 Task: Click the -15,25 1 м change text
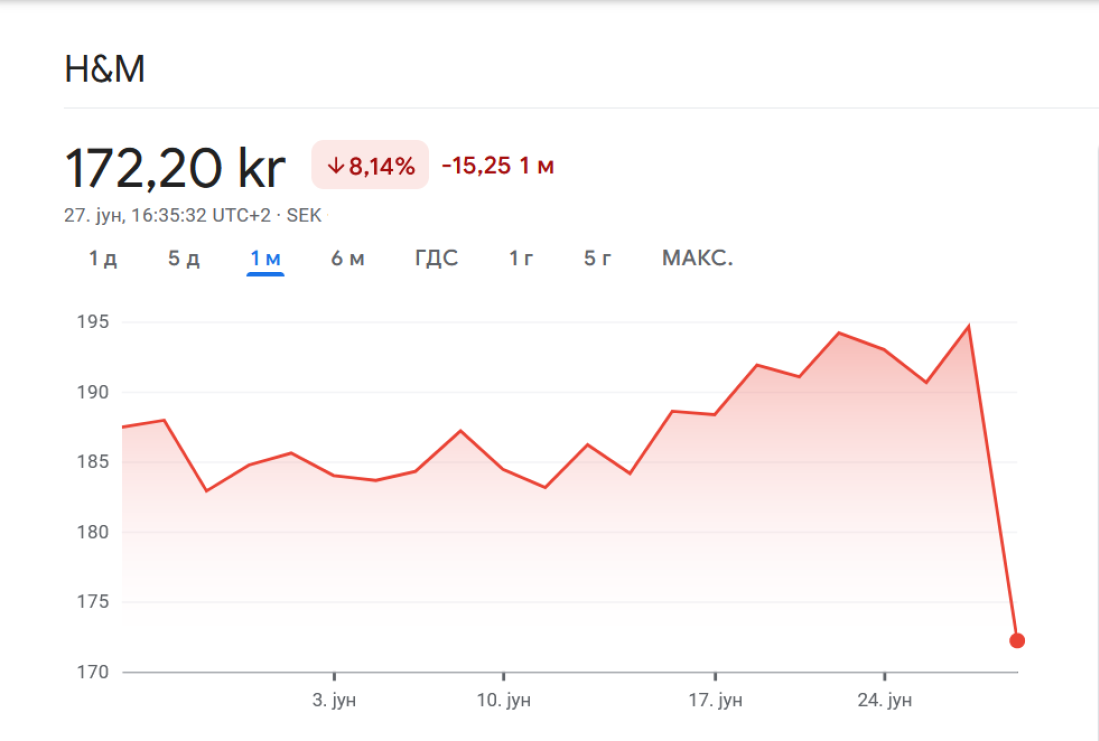(498, 166)
